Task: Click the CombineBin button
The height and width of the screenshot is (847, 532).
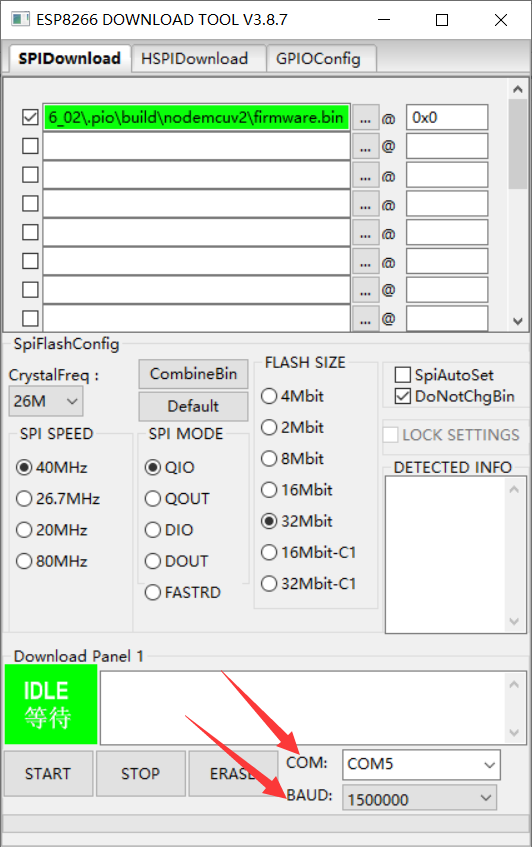Action: (193, 374)
